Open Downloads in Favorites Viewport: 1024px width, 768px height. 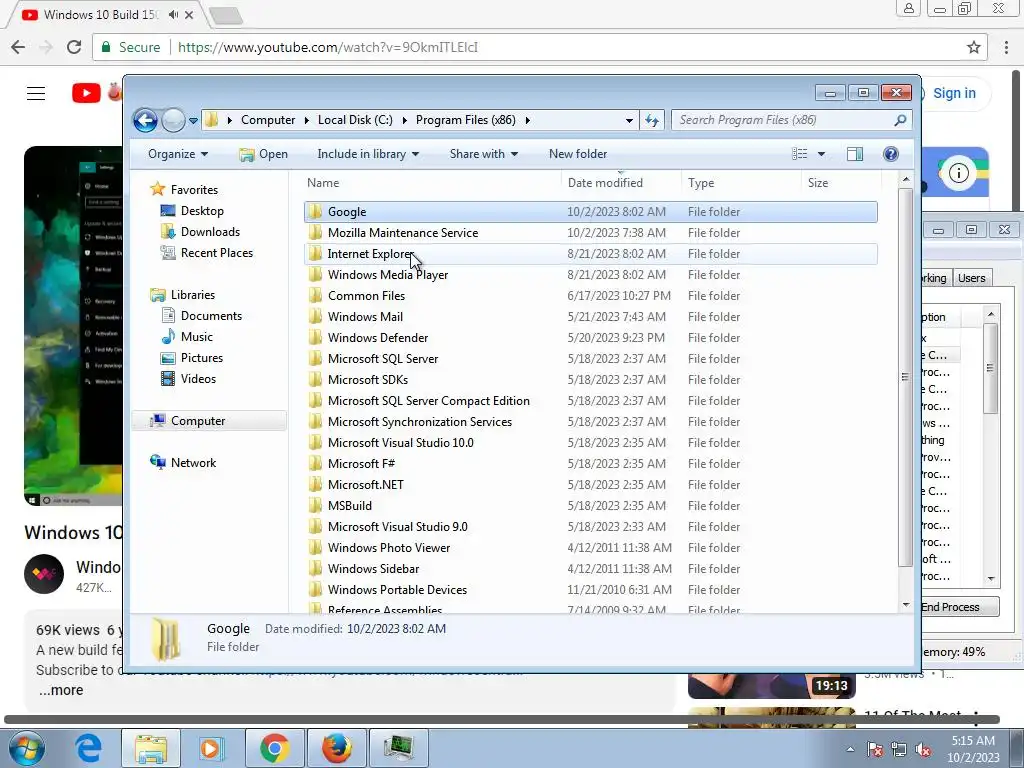[210, 232]
